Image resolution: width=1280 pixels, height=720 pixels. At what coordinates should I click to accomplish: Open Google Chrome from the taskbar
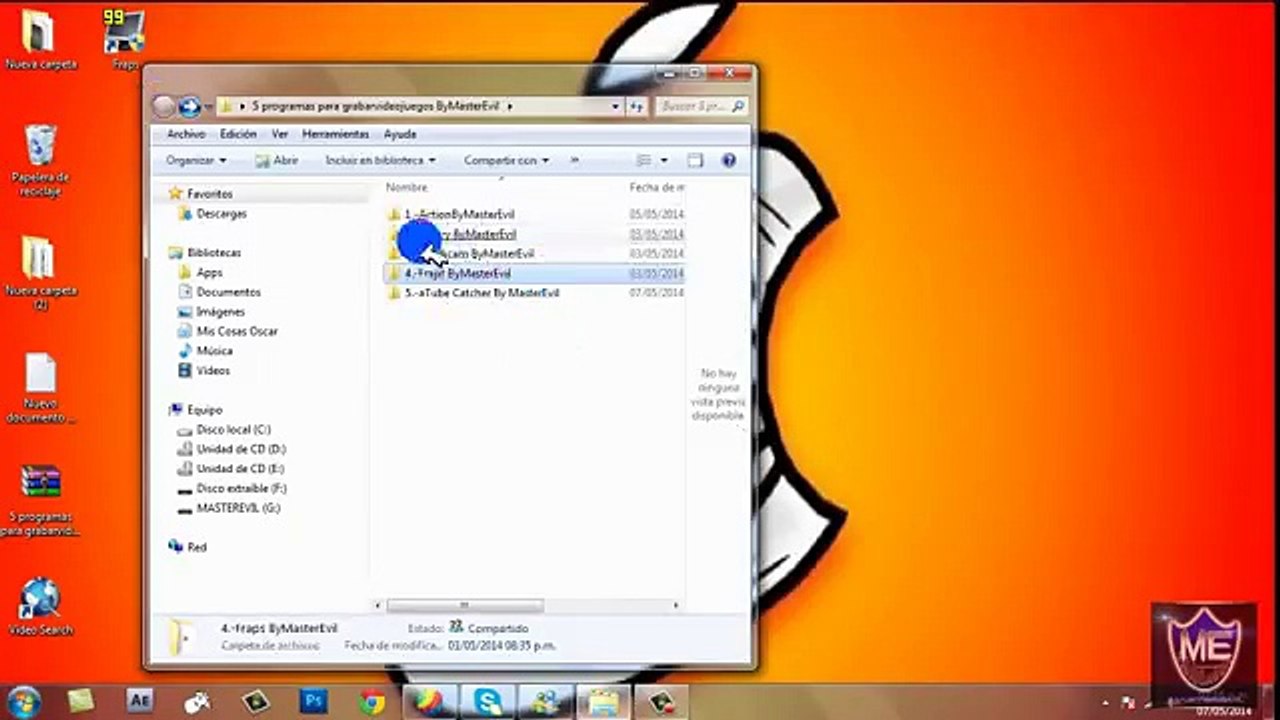point(372,702)
